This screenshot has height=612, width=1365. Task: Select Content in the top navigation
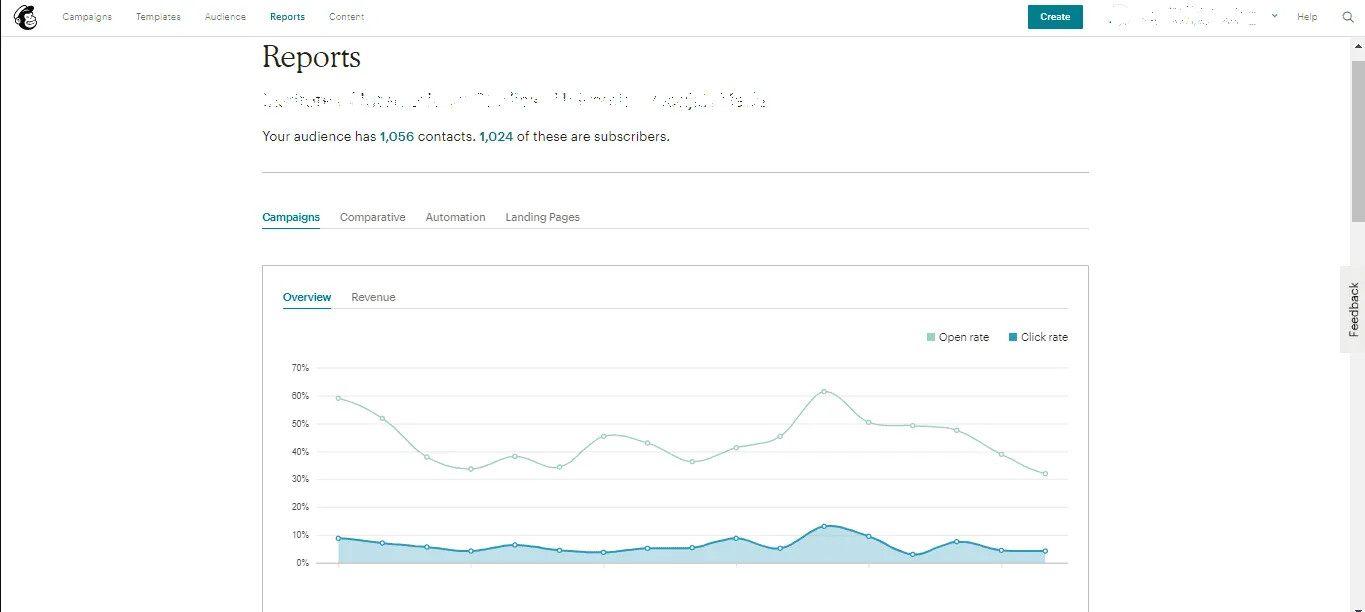click(346, 17)
